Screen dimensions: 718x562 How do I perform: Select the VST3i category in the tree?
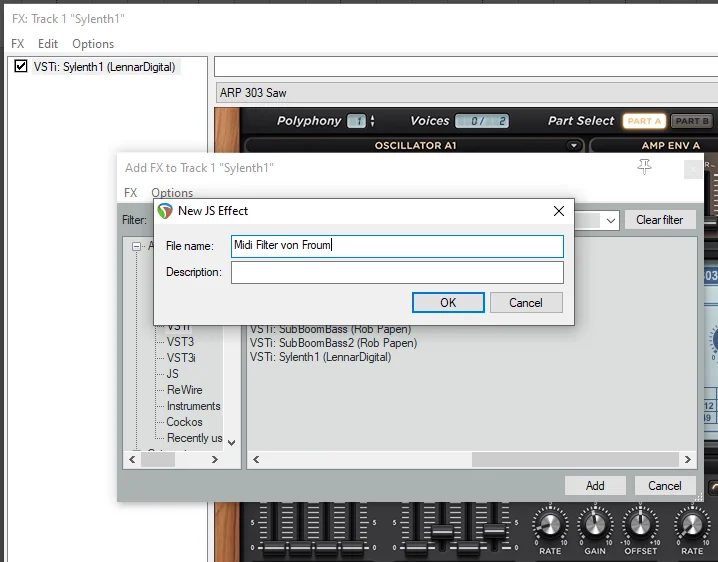[181, 358]
